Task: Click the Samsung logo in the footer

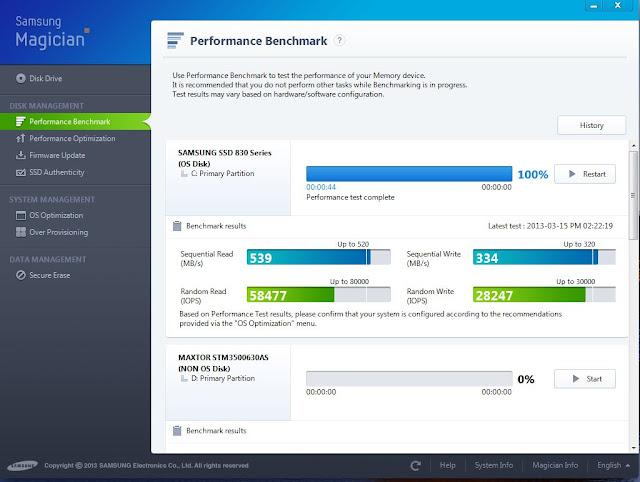Action: click(x=22, y=466)
